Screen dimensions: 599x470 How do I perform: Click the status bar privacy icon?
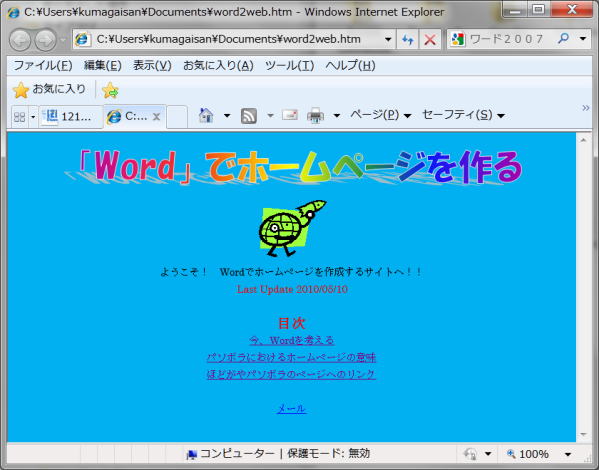coord(469,454)
